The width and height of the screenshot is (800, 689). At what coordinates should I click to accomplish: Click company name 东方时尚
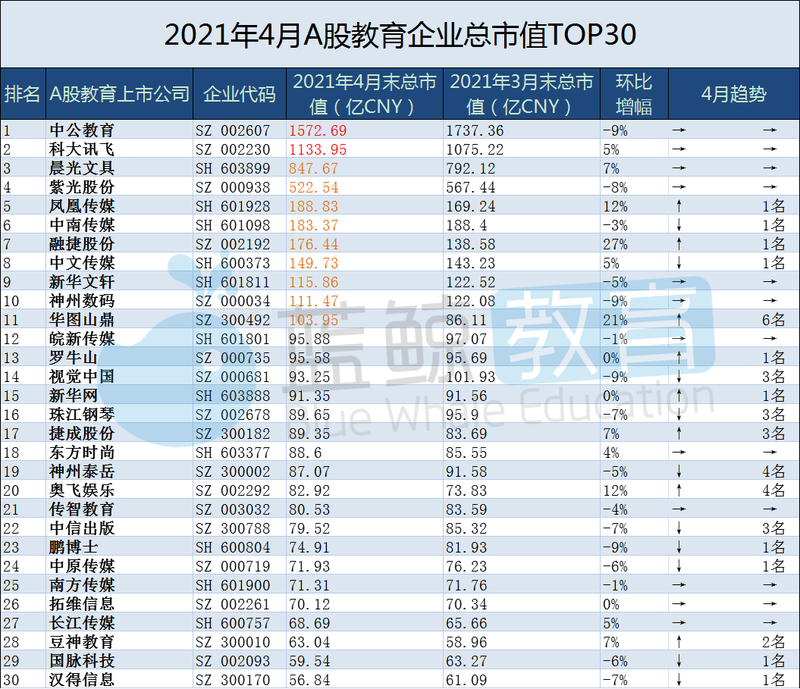82,452
